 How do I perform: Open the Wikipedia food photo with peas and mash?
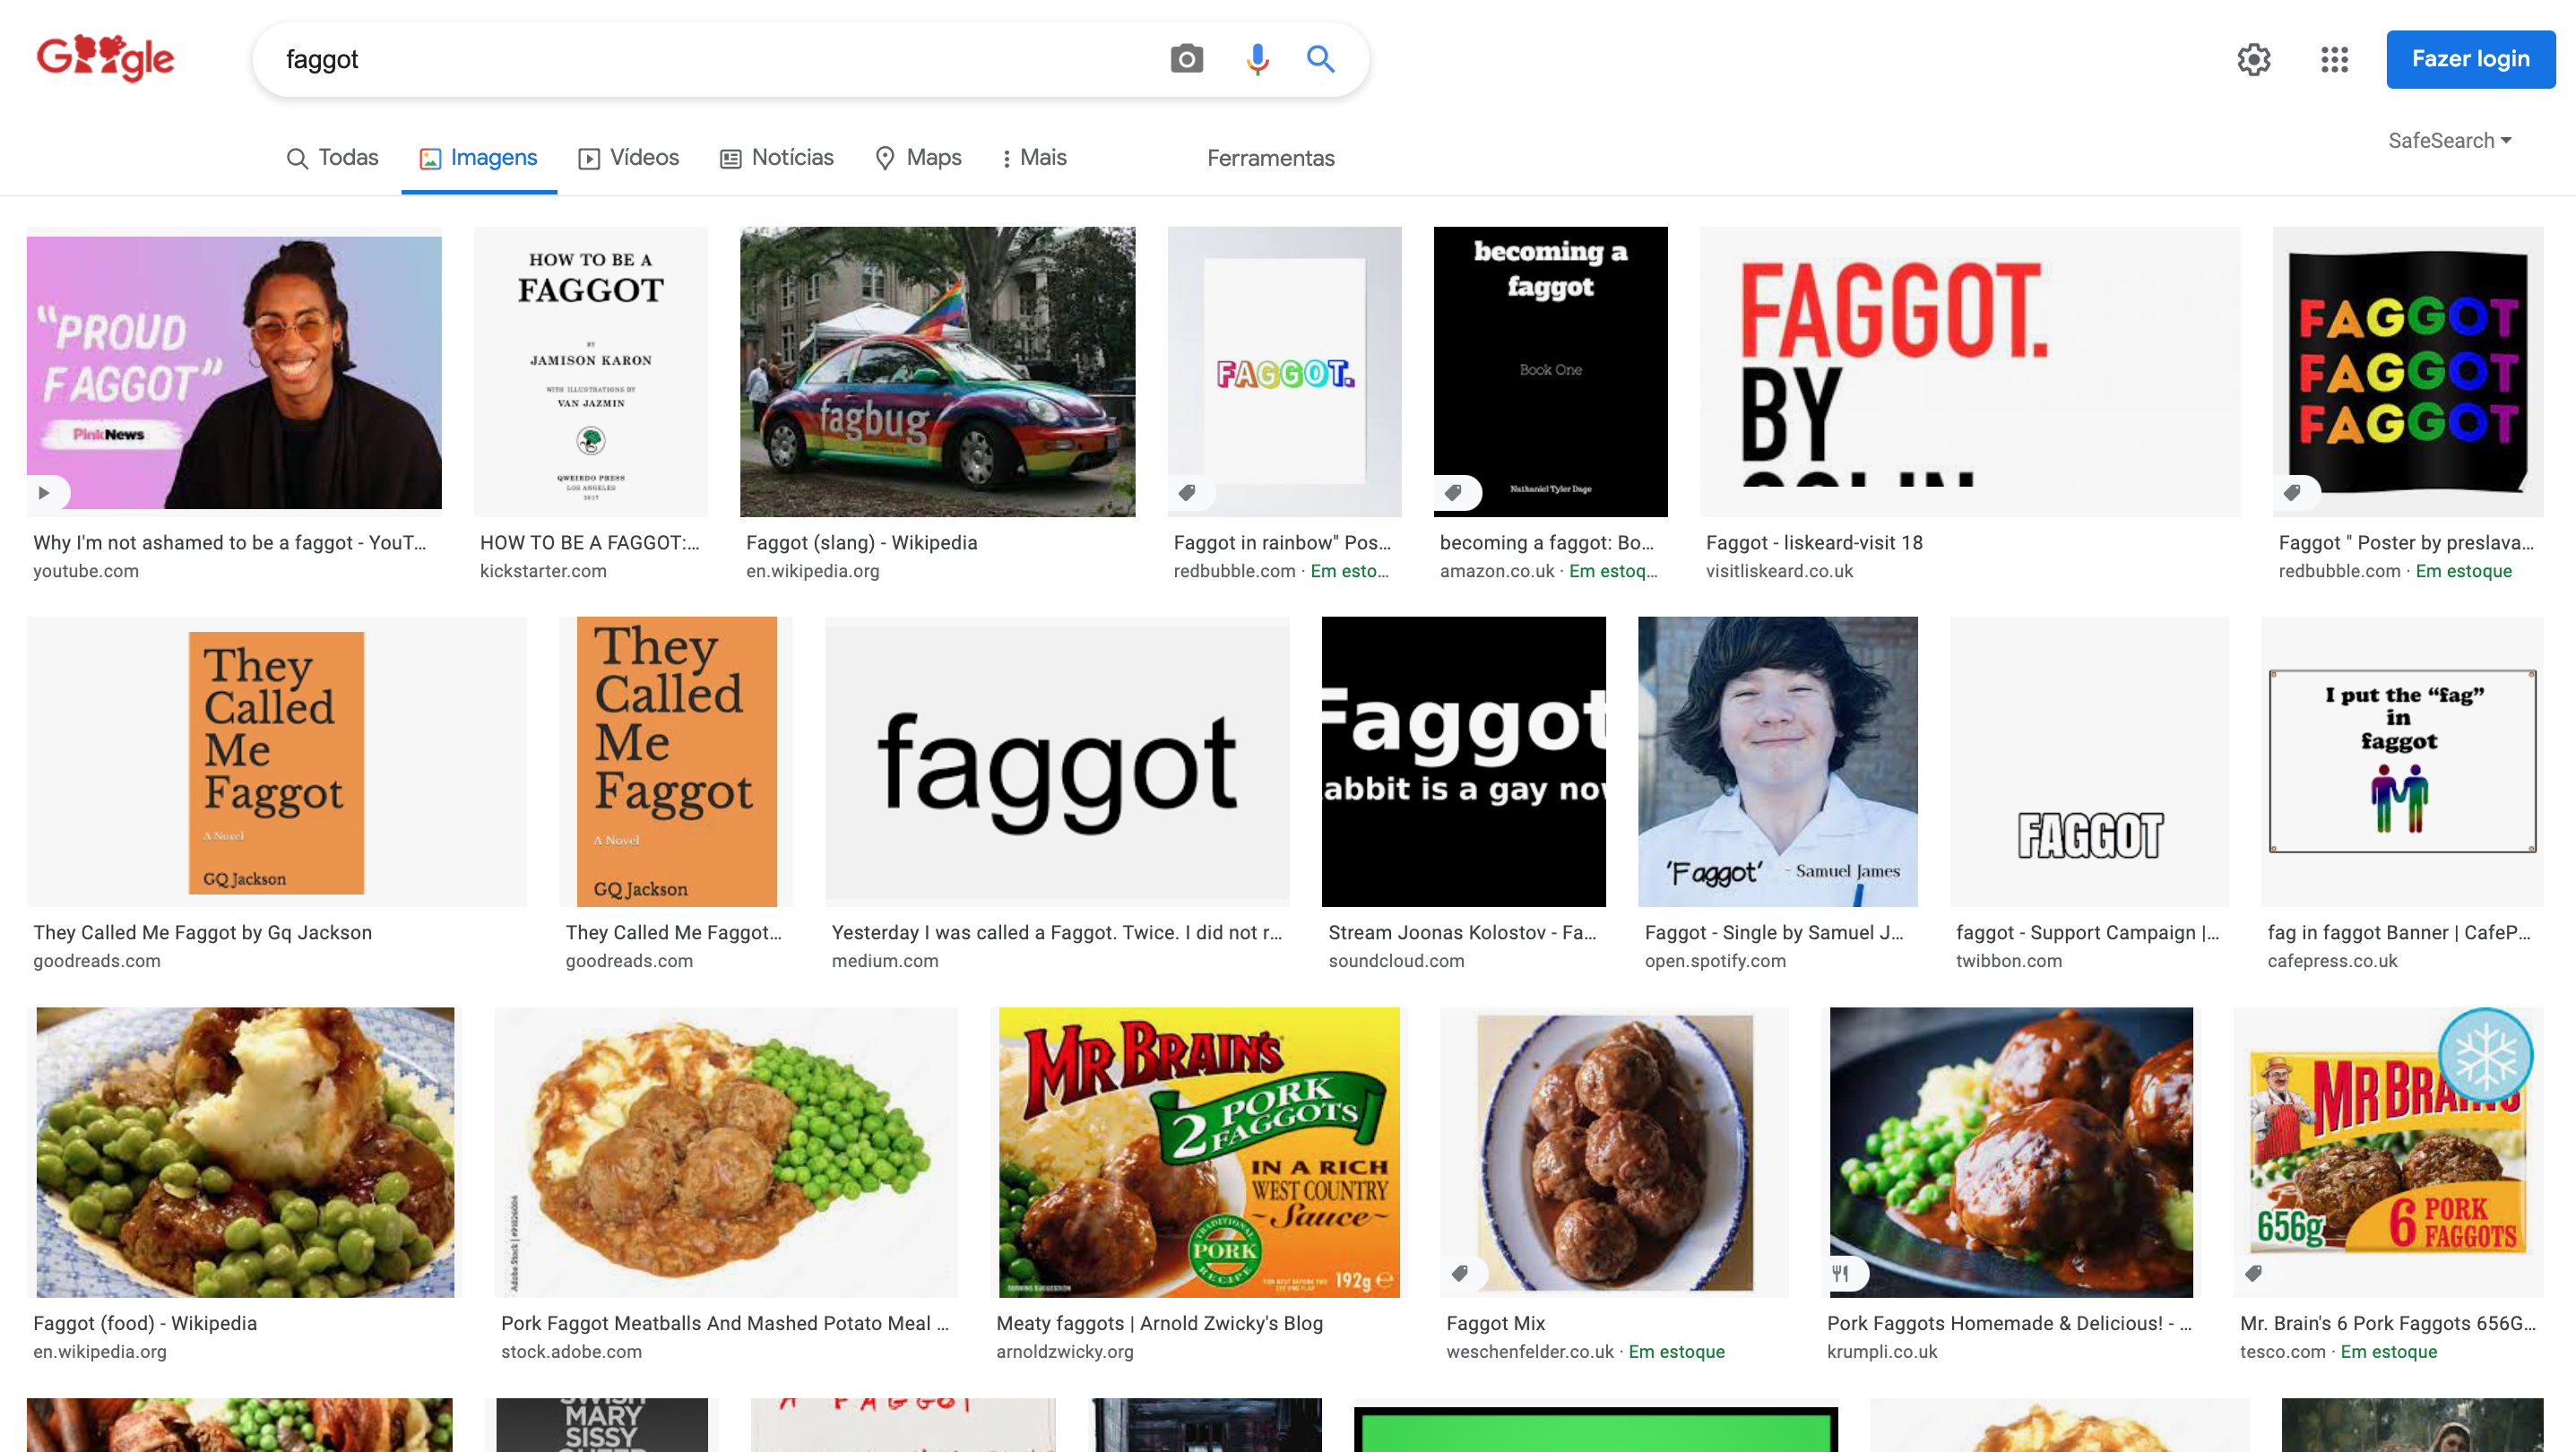[x=245, y=1152]
